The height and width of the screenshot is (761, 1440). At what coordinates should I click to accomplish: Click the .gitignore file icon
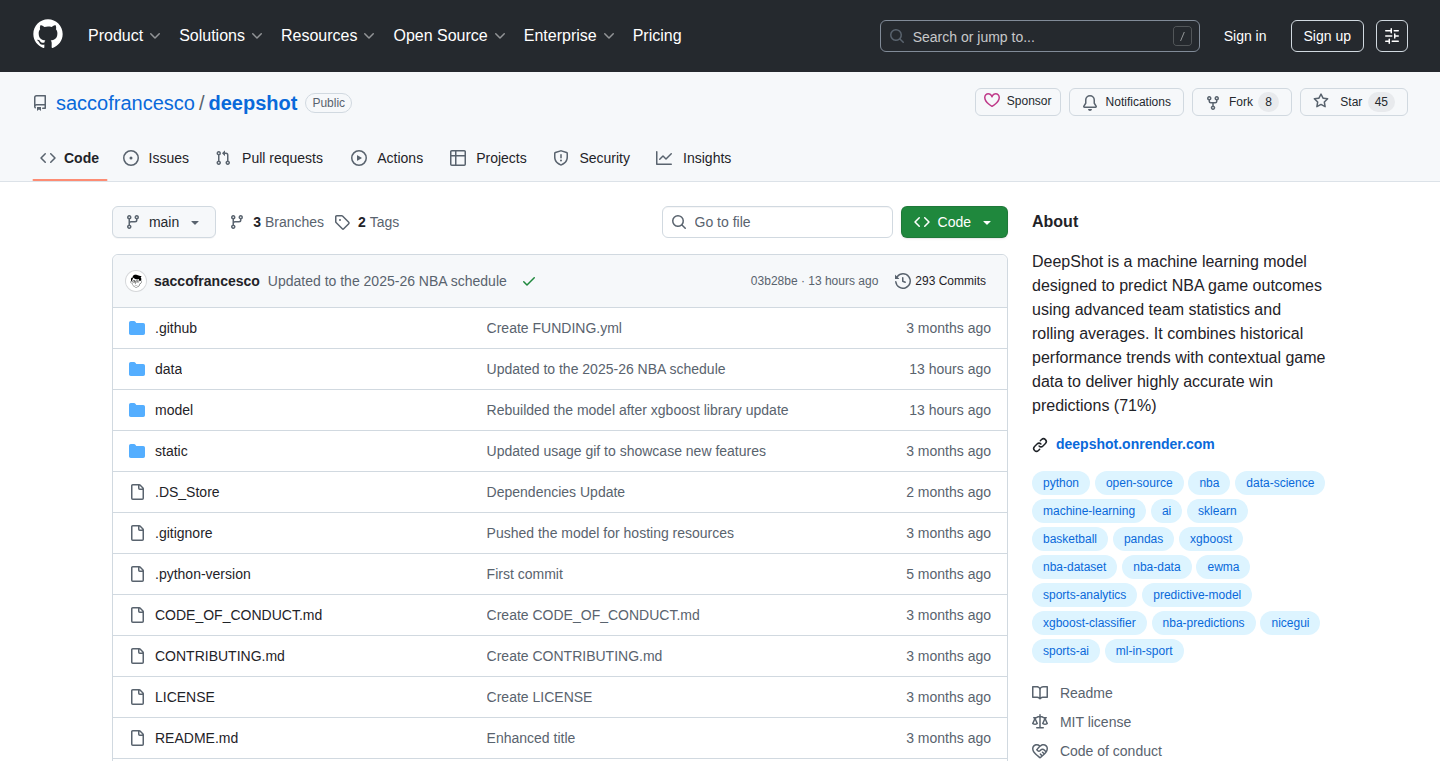tap(137, 533)
